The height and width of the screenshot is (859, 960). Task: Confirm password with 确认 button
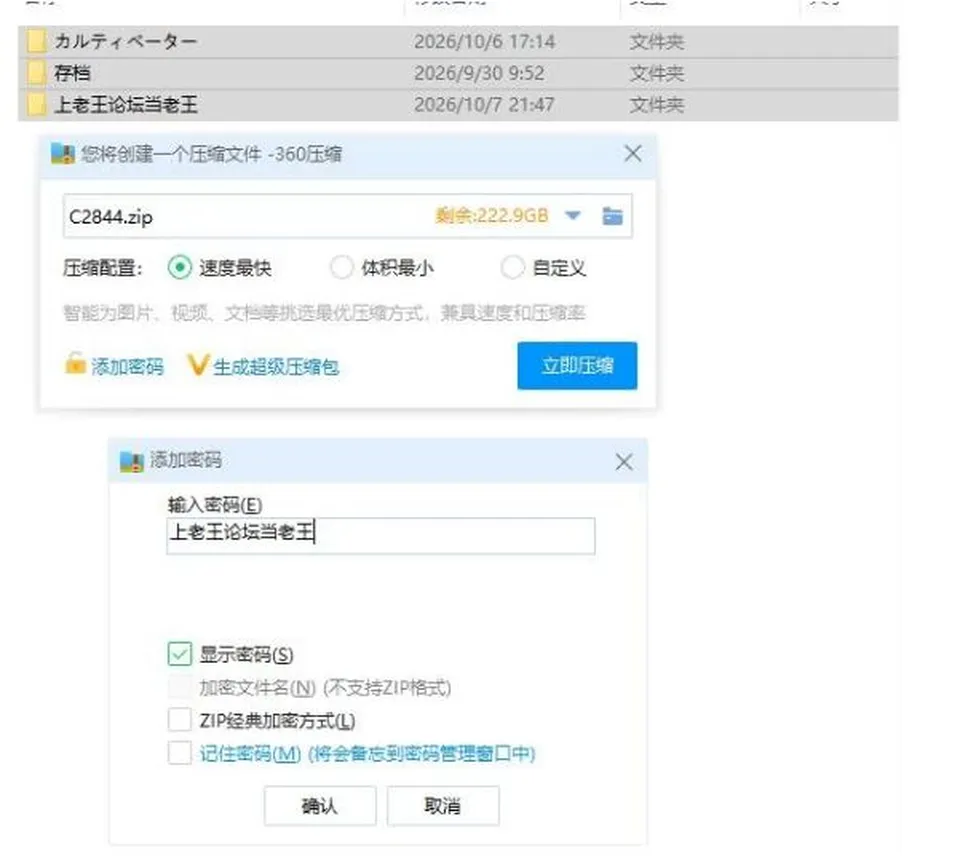pos(320,806)
